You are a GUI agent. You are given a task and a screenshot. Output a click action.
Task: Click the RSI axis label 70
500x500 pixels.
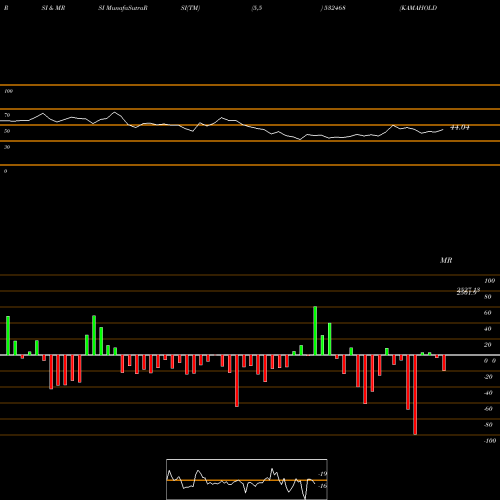tap(7, 115)
